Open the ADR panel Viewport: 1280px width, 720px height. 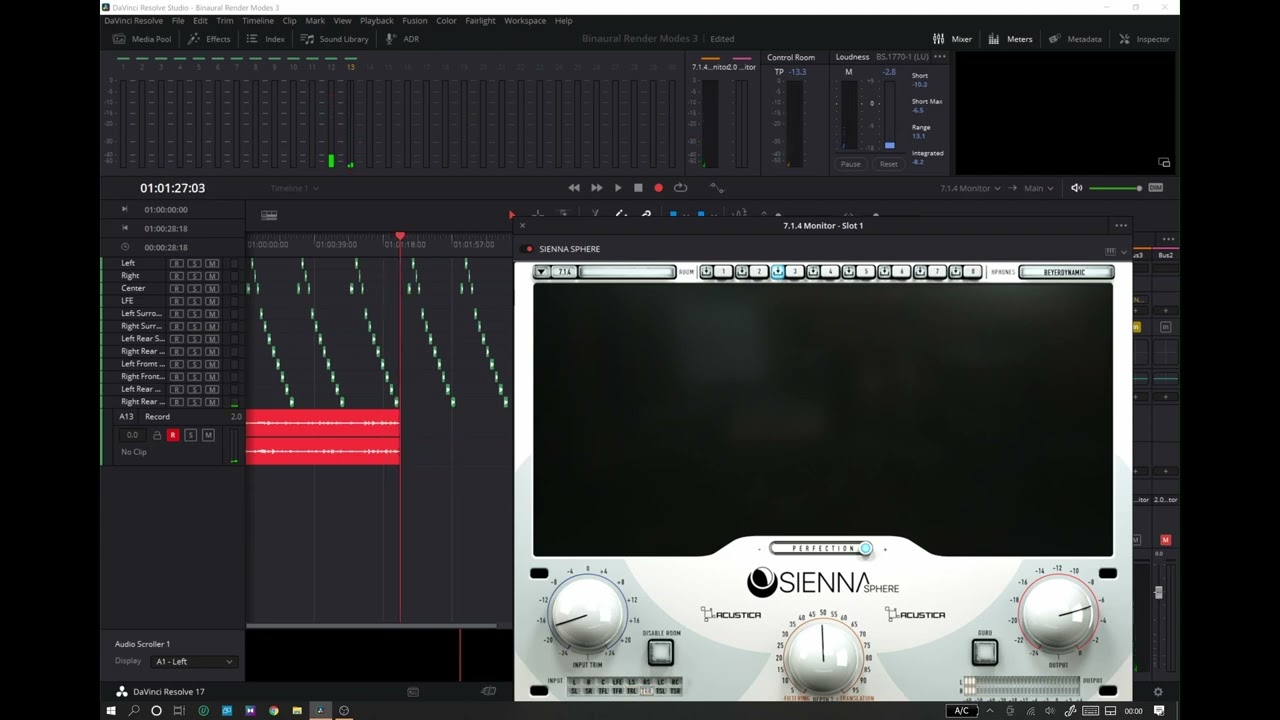[x=402, y=39]
